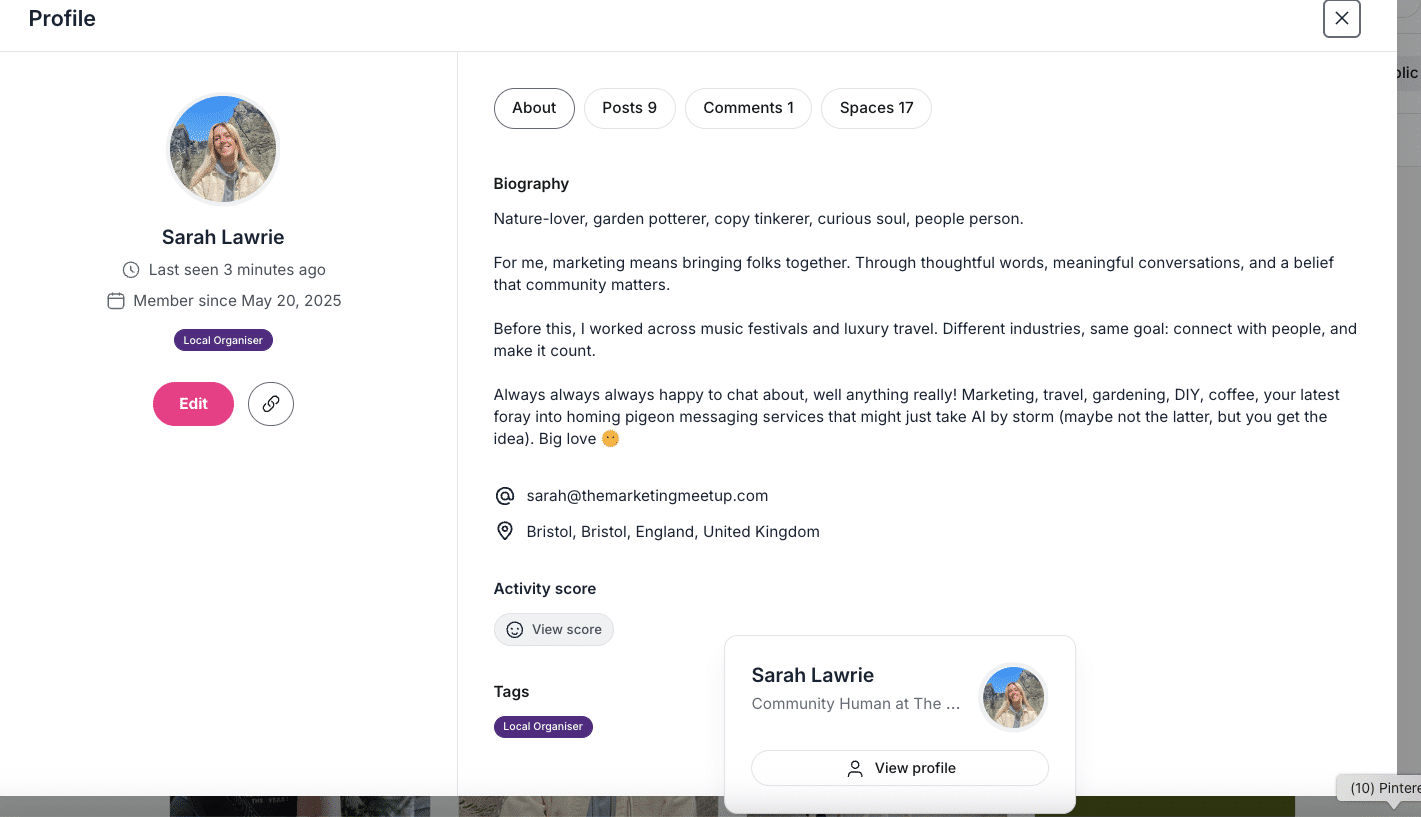1421x817 pixels.
Task: Click the pink Edit button
Action: (193, 404)
